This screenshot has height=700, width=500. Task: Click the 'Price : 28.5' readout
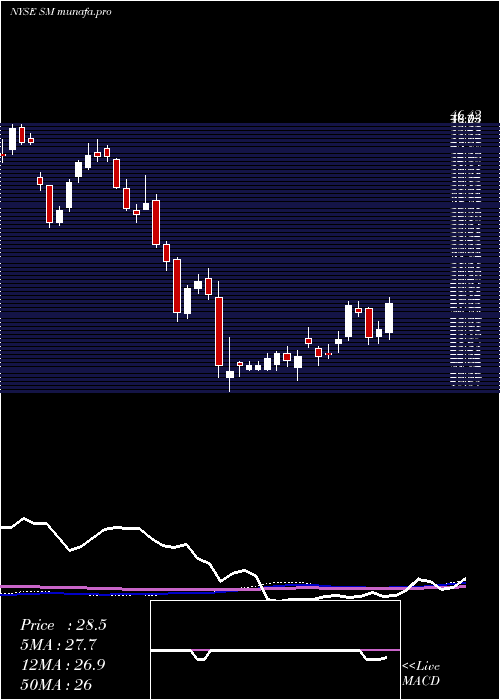(63, 625)
